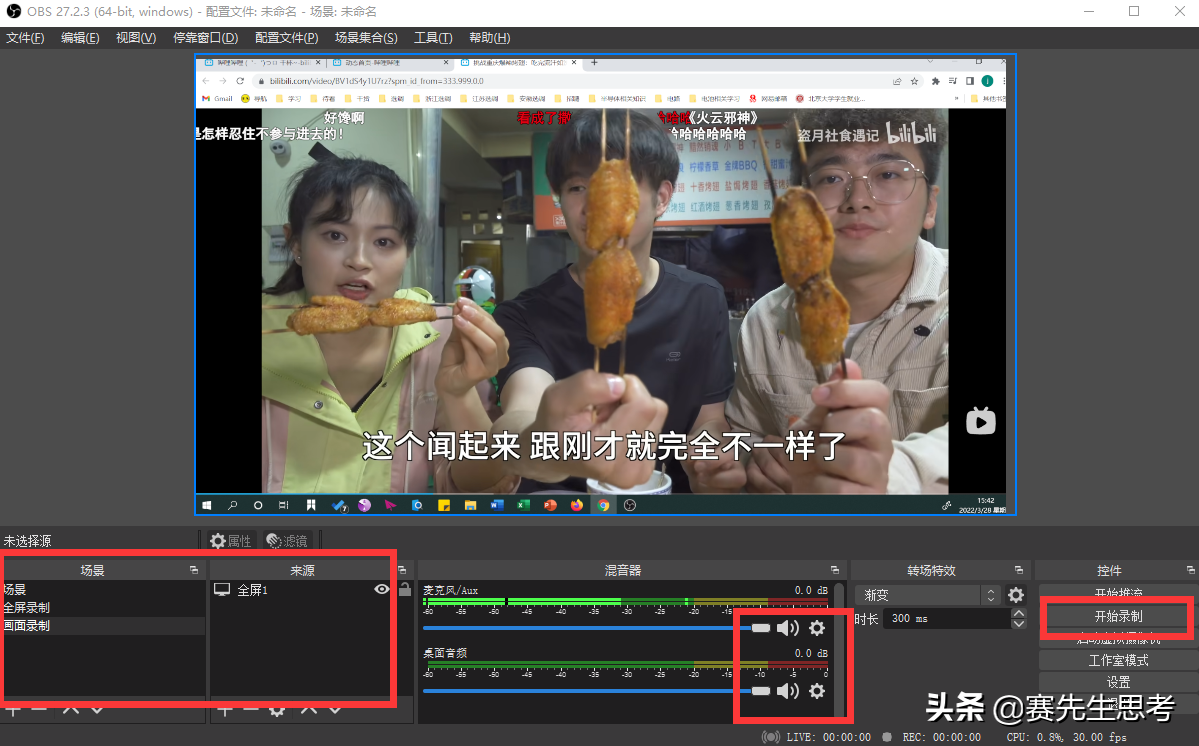Toggle visibility eye of 全屏1 source
This screenshot has width=1199, height=746.
click(382, 589)
